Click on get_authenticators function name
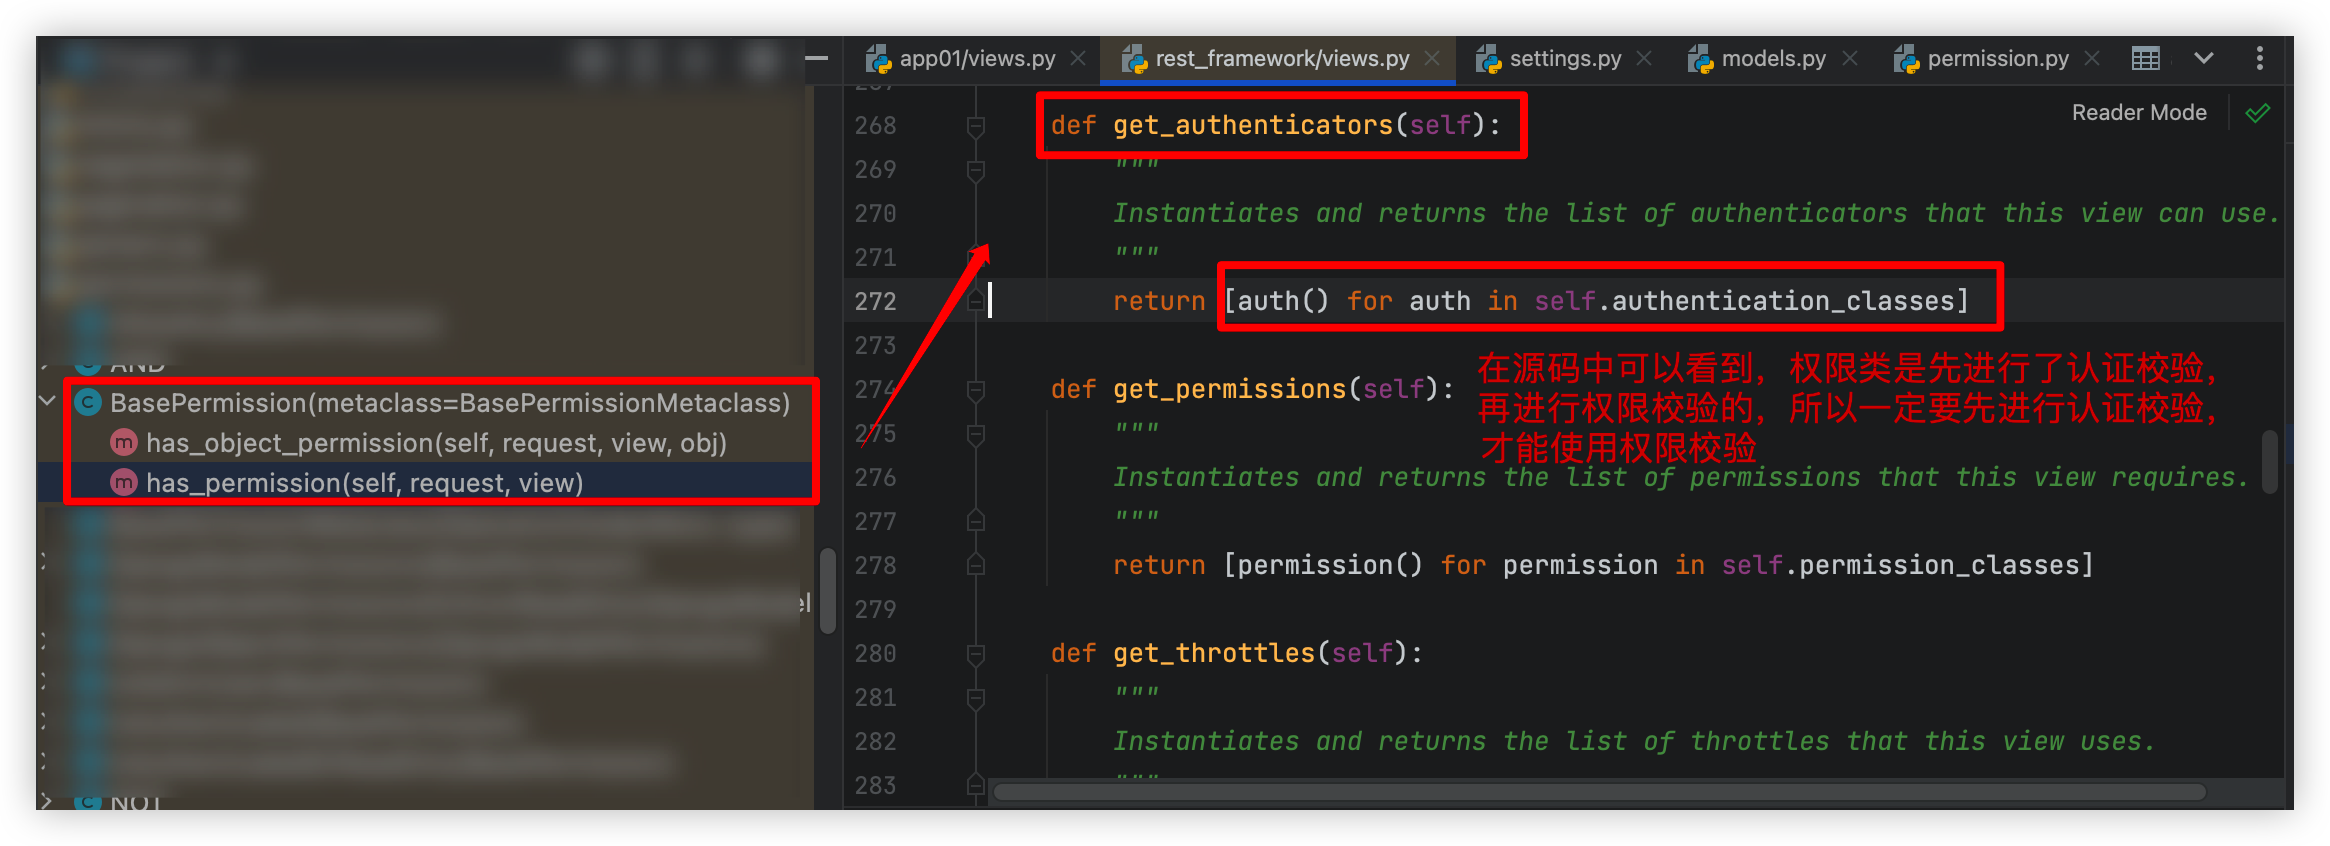The height and width of the screenshot is (846, 2330). (1253, 125)
